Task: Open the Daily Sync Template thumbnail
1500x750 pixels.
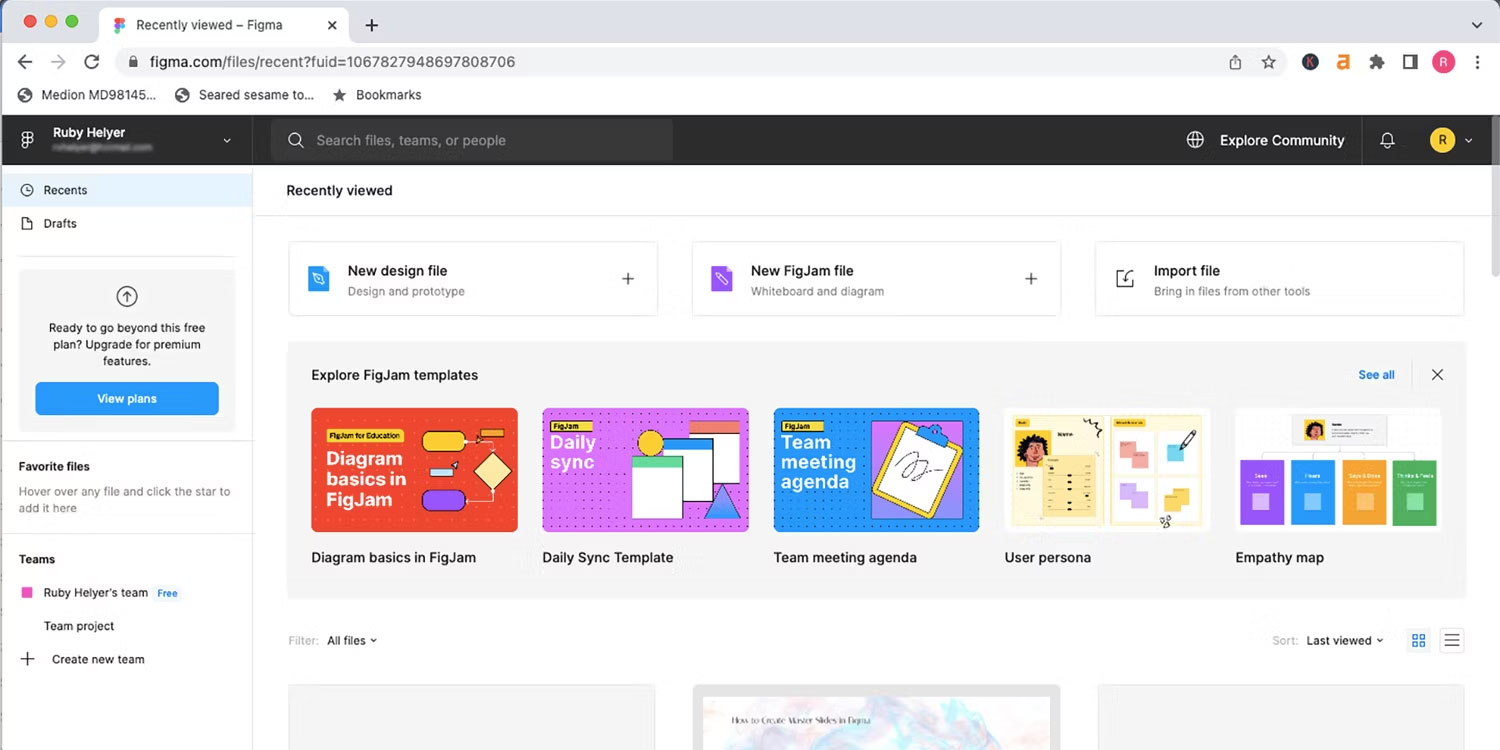Action: (x=645, y=470)
